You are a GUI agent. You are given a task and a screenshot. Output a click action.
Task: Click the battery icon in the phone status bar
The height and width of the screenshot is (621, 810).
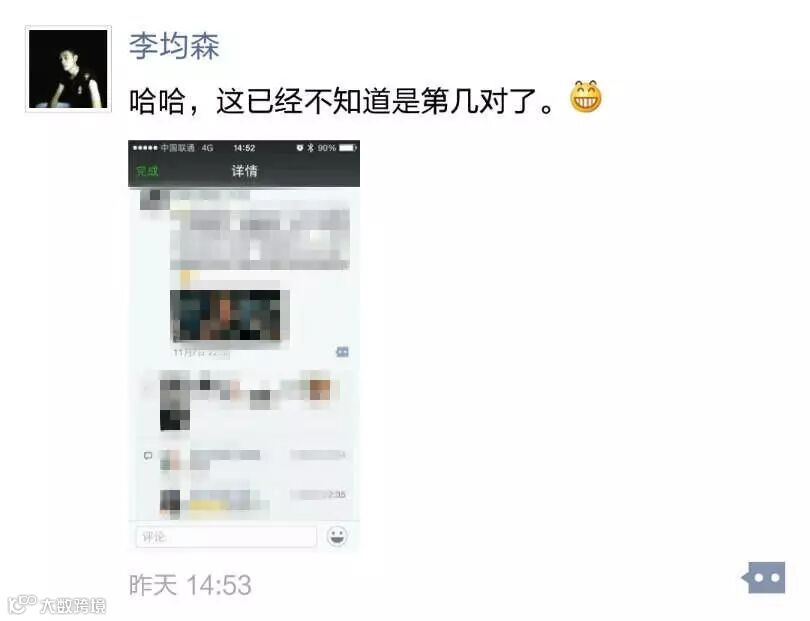click(x=348, y=148)
